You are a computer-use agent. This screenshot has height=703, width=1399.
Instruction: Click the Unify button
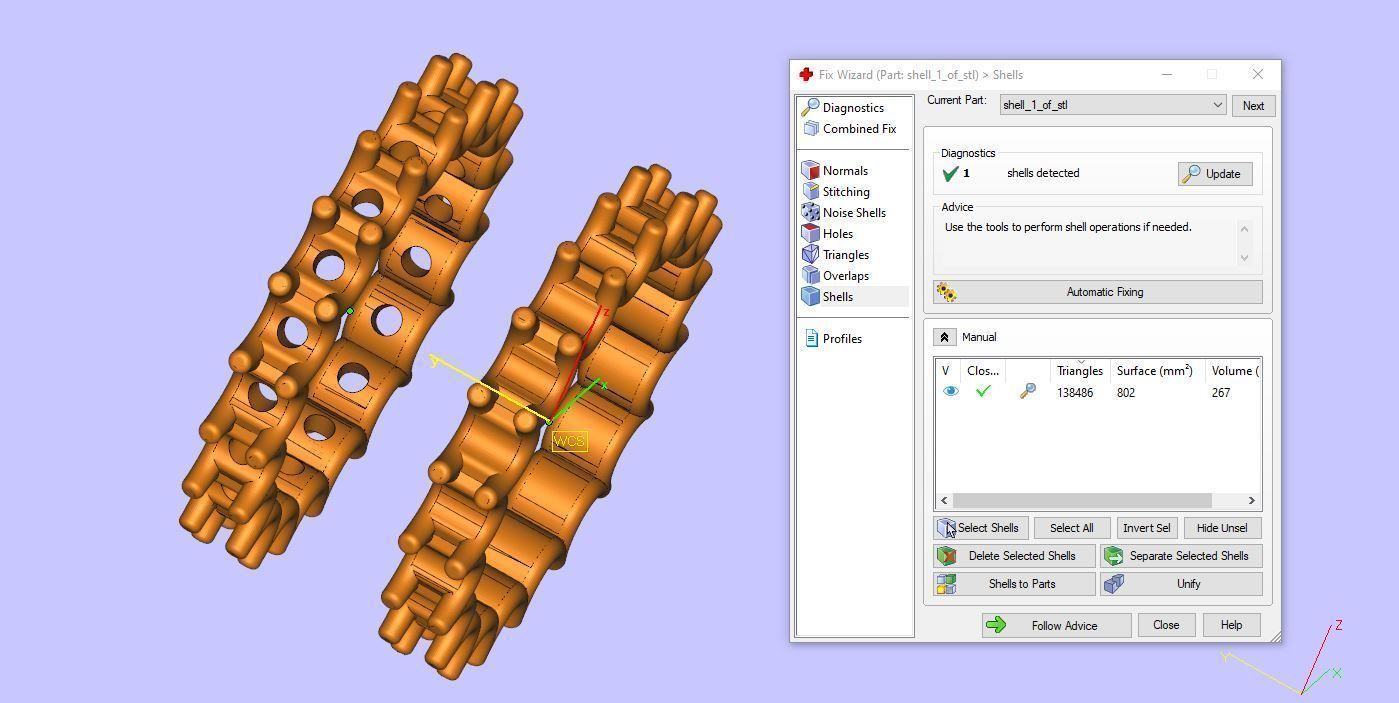click(x=1181, y=584)
